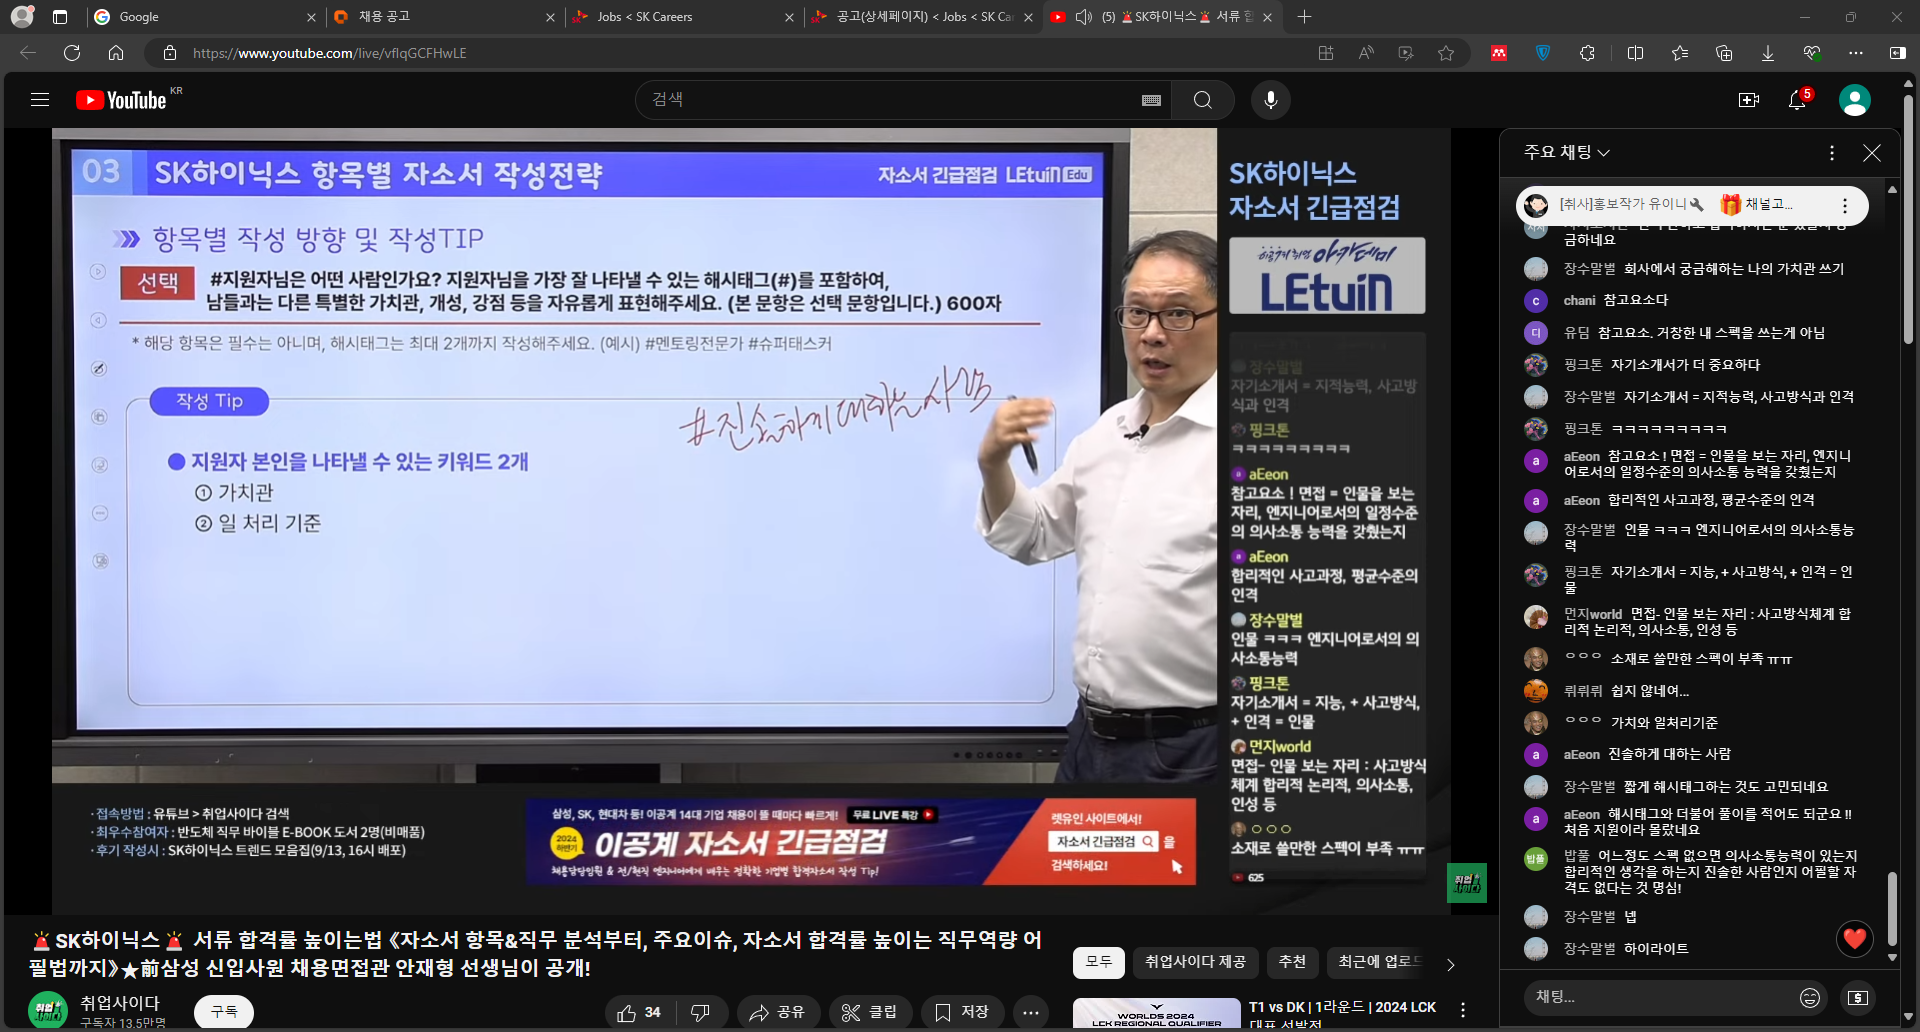The image size is (1920, 1032).
Task: Toggle browser sidebar button
Action: click(1898, 53)
